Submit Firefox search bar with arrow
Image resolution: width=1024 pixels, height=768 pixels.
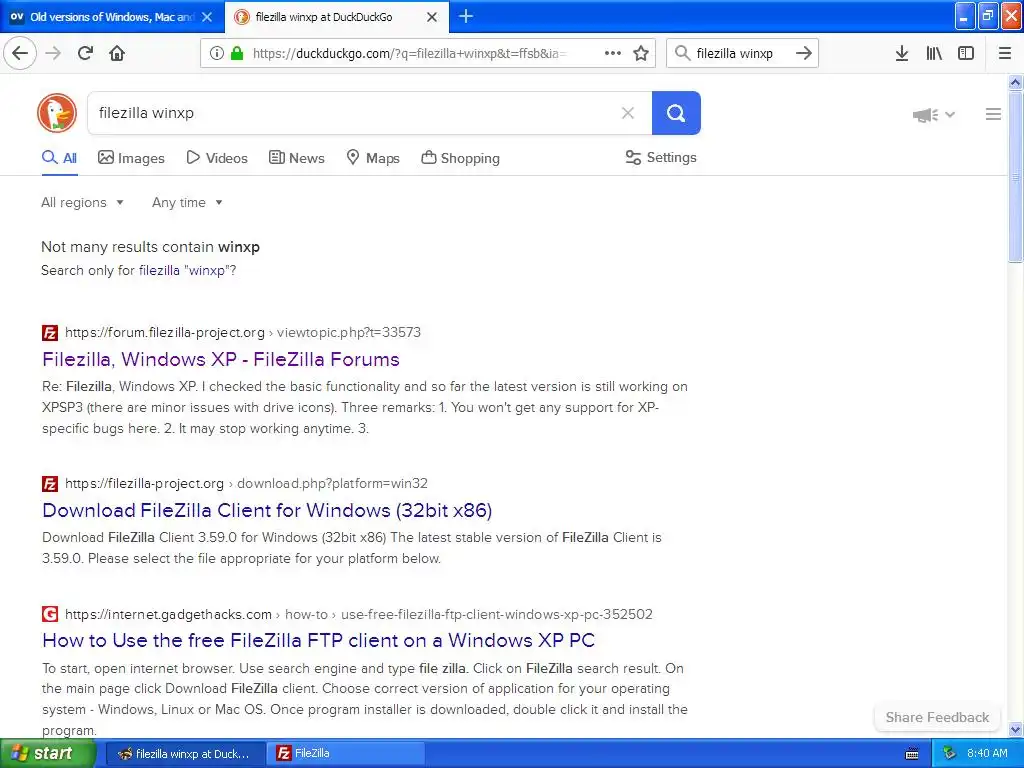click(804, 54)
